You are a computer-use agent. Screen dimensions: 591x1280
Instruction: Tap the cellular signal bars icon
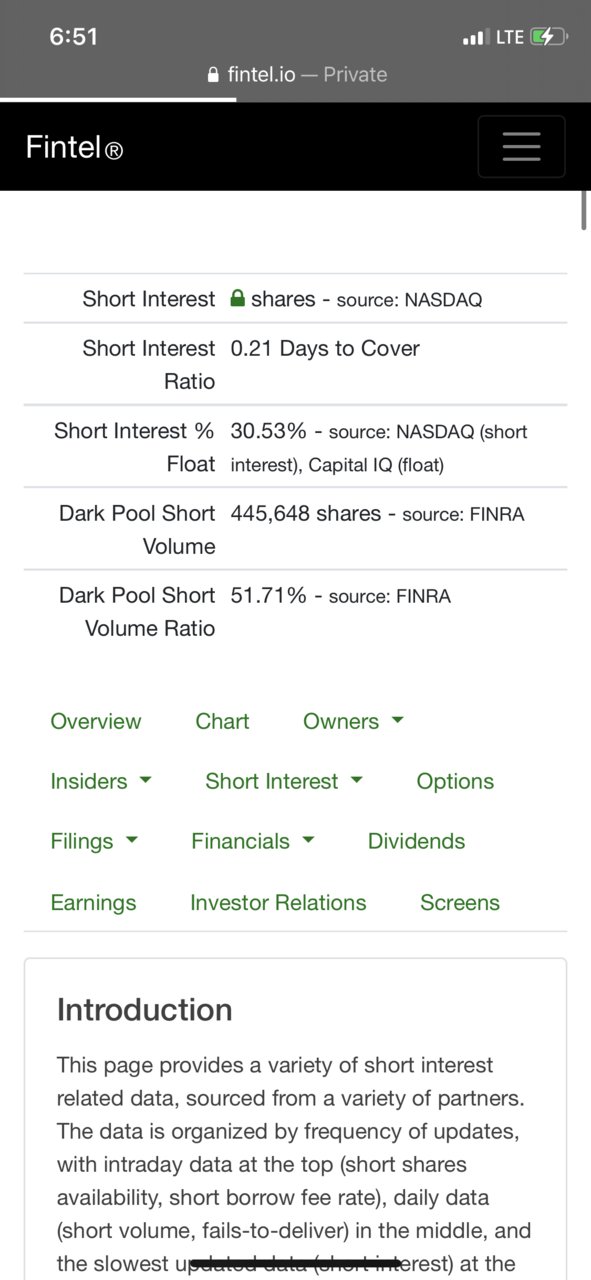click(x=474, y=38)
